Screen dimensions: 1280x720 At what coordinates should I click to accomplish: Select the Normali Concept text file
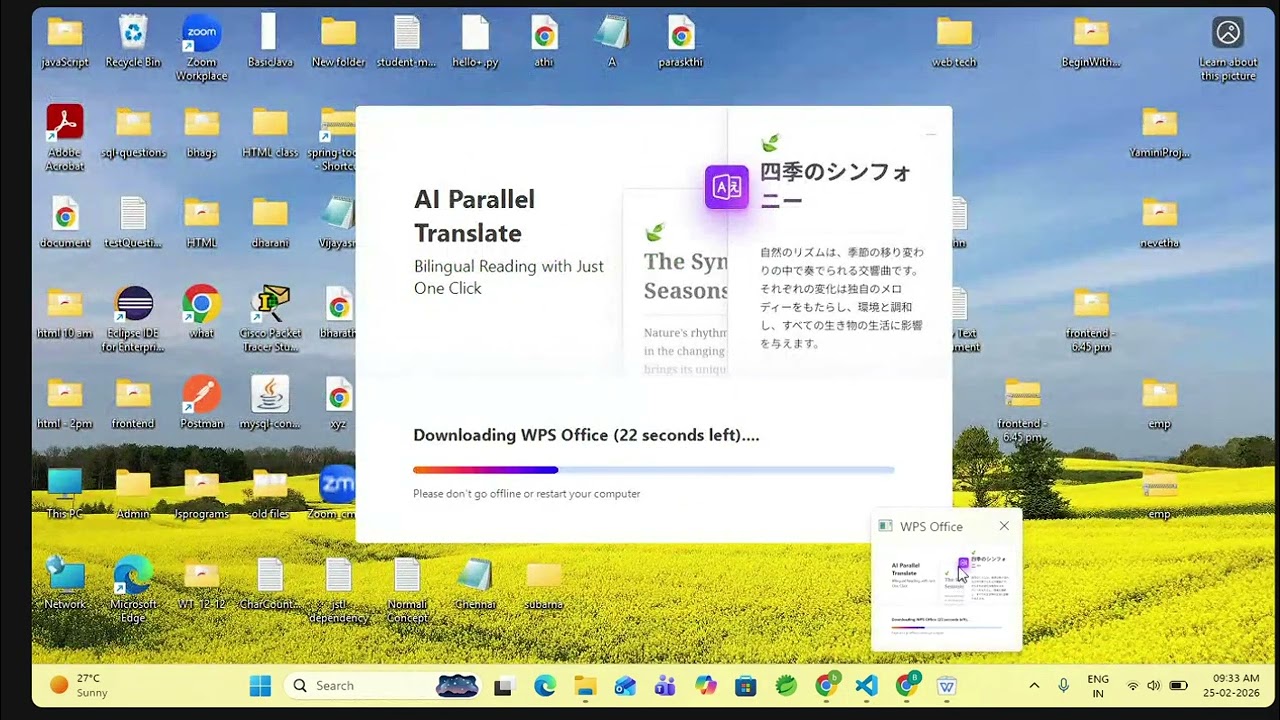[407, 590]
